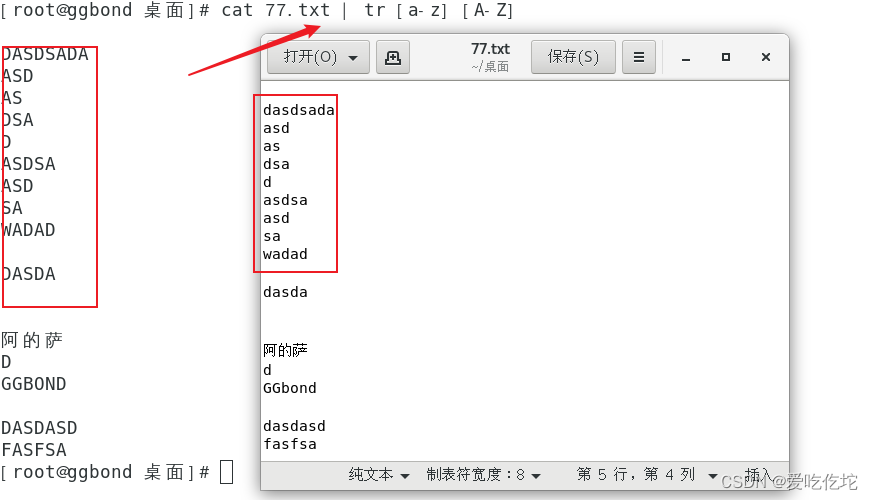Click the terminal prompt cursor box at bottom
Screen dimensions: 873x500
pos(227,472)
